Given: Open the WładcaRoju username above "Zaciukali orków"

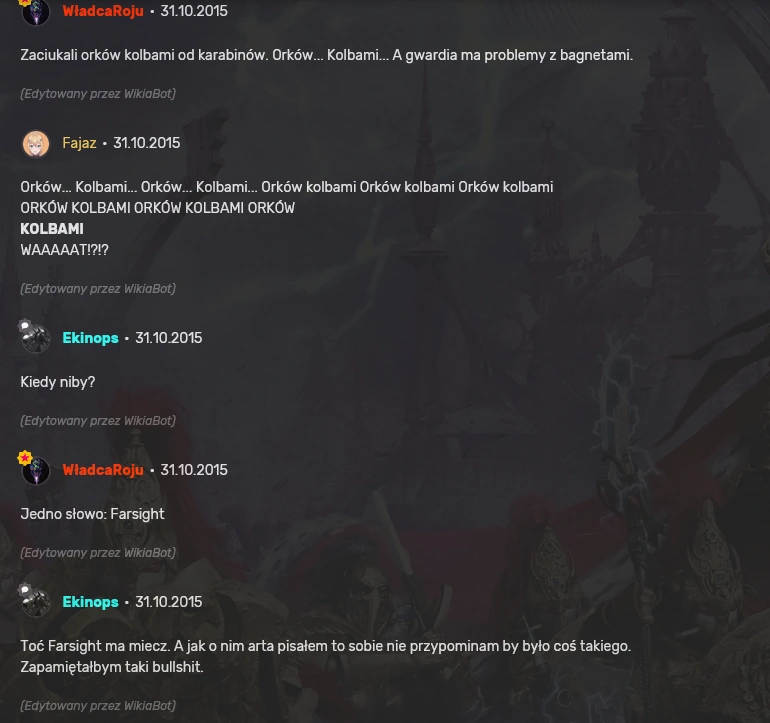Looking at the screenshot, I should tap(103, 11).
